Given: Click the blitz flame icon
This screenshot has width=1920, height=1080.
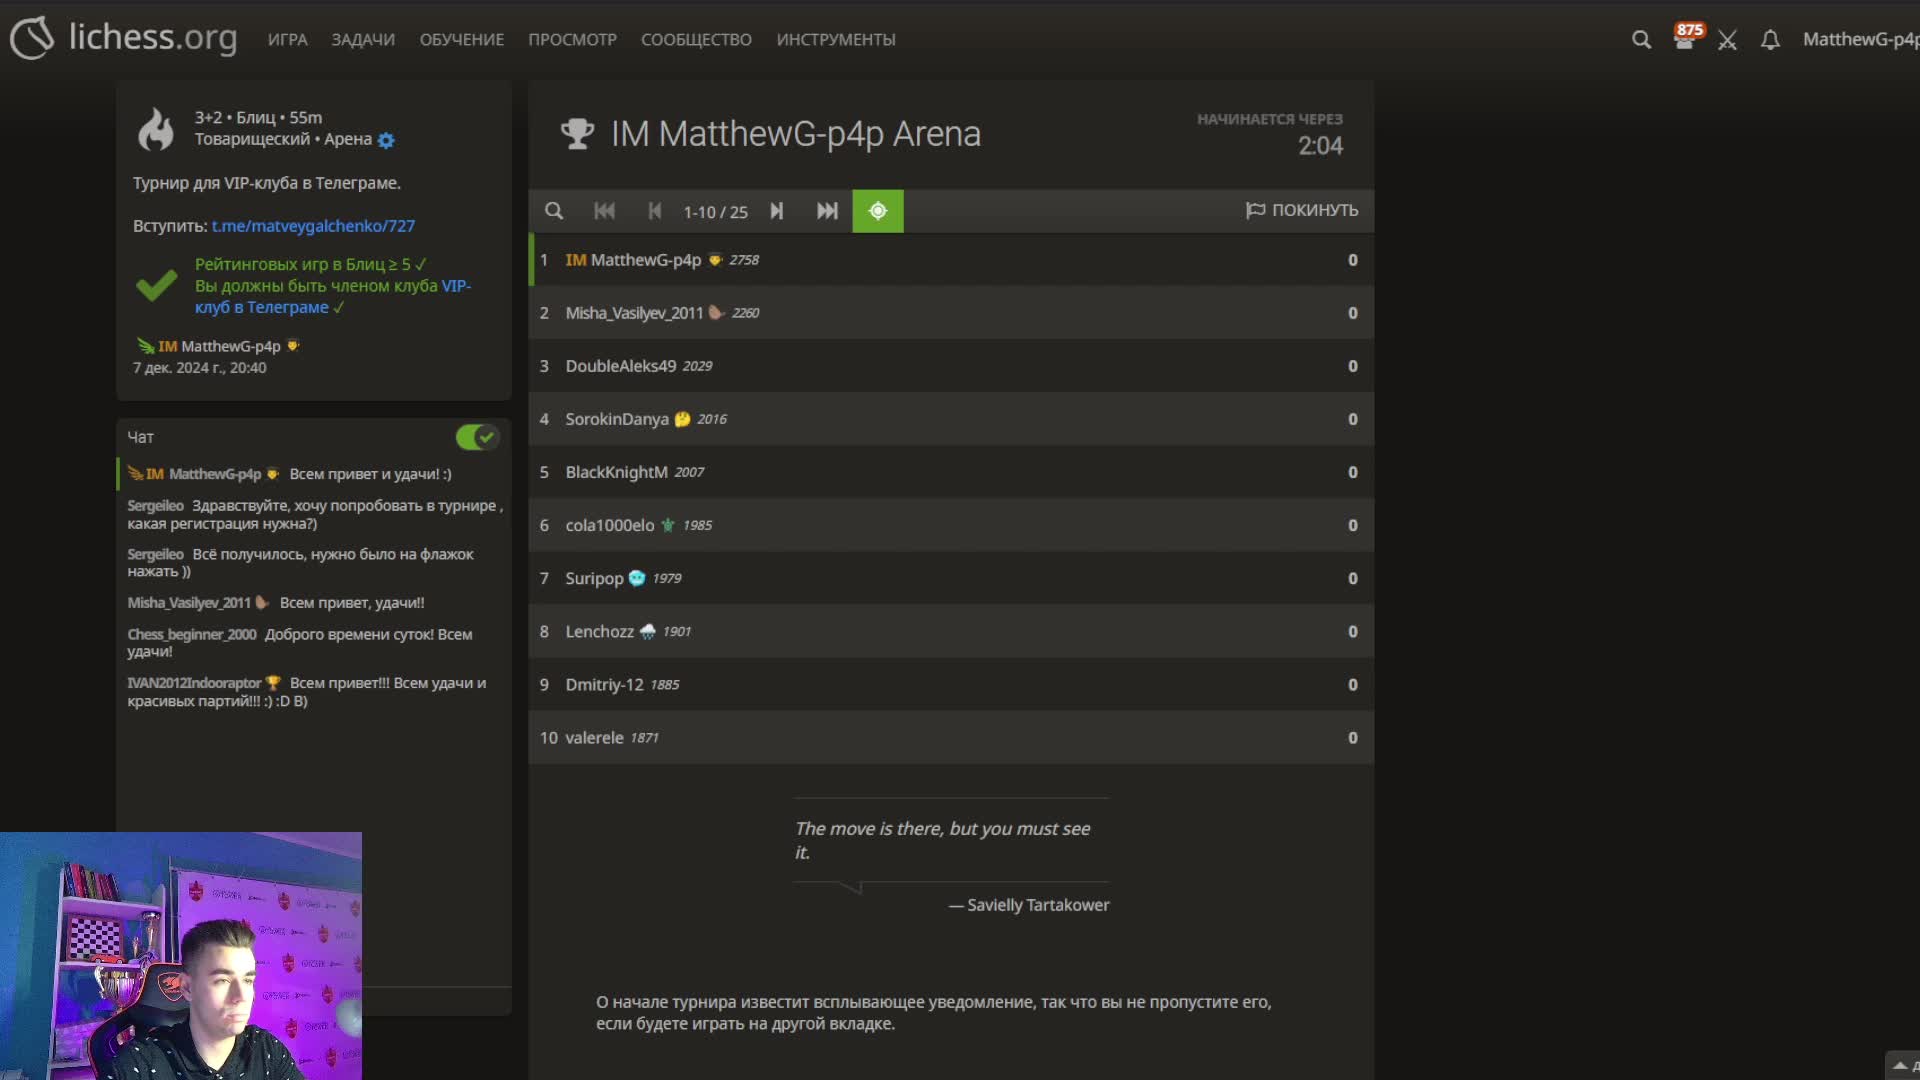Looking at the screenshot, I should tap(156, 129).
